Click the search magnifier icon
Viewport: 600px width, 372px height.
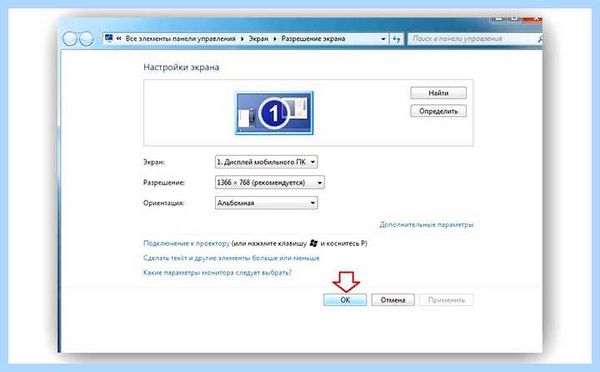[540, 39]
